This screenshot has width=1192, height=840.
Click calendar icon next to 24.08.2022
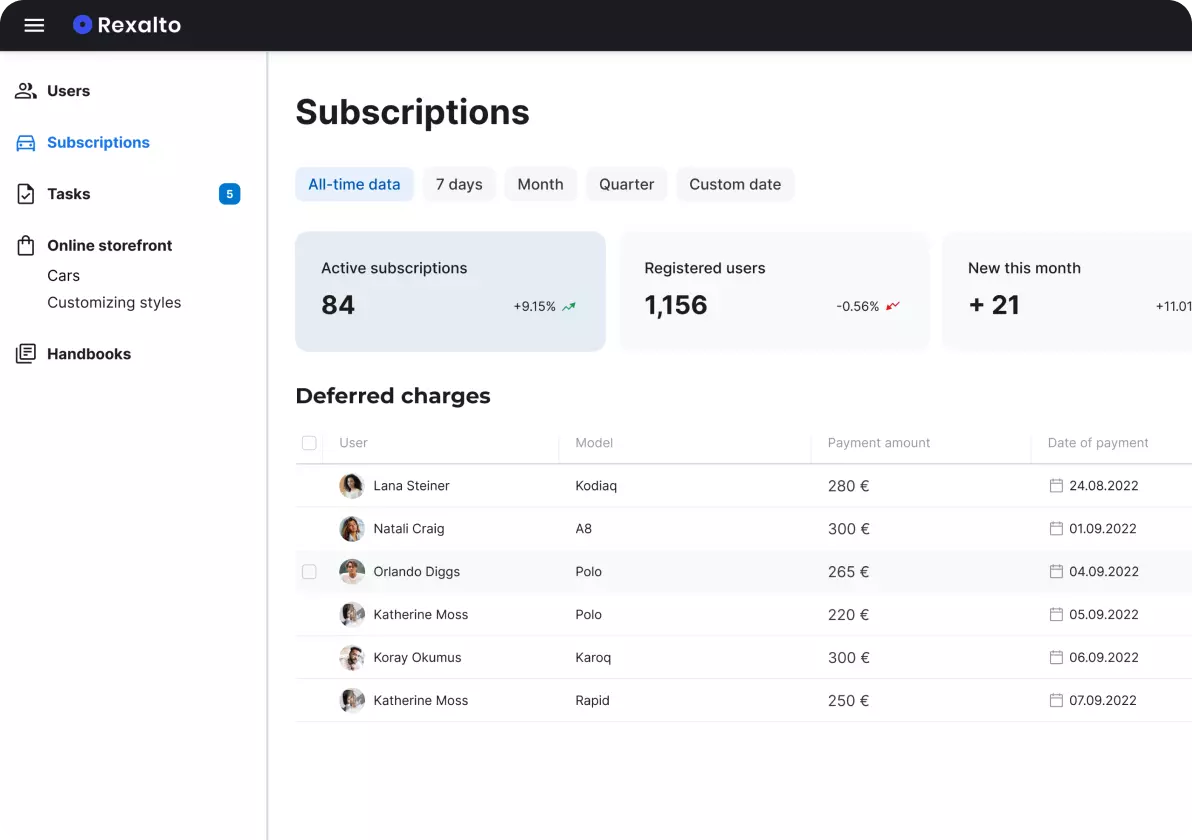pyautogui.click(x=1055, y=486)
